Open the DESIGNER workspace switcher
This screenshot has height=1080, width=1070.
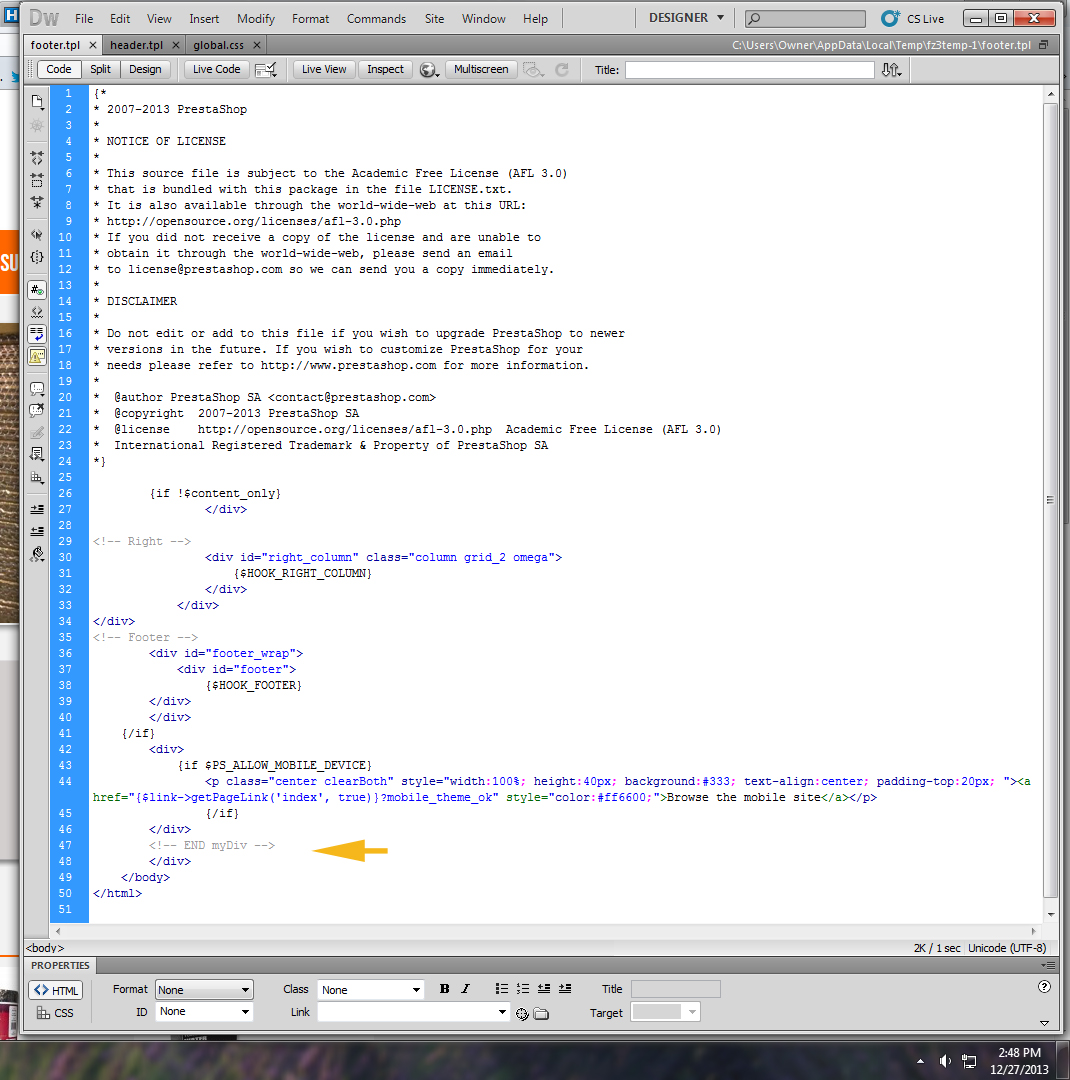[x=686, y=18]
